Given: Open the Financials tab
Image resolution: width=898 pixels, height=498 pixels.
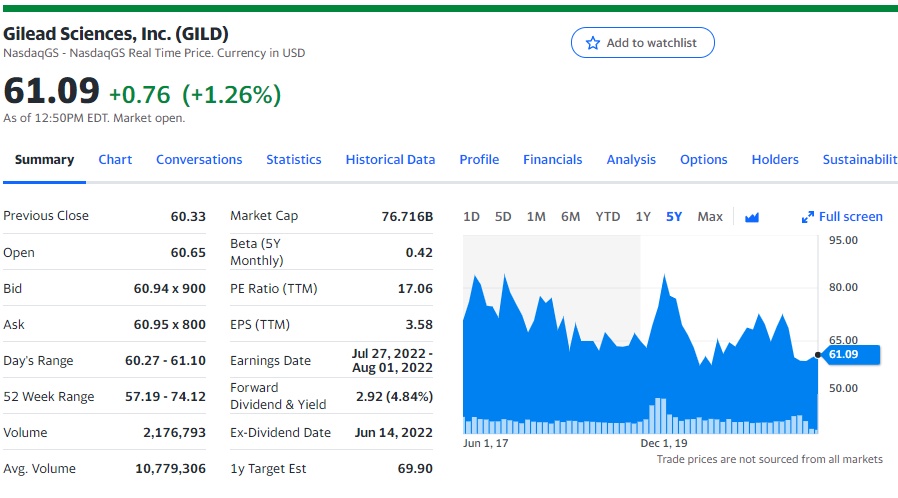Looking at the screenshot, I should coord(553,160).
